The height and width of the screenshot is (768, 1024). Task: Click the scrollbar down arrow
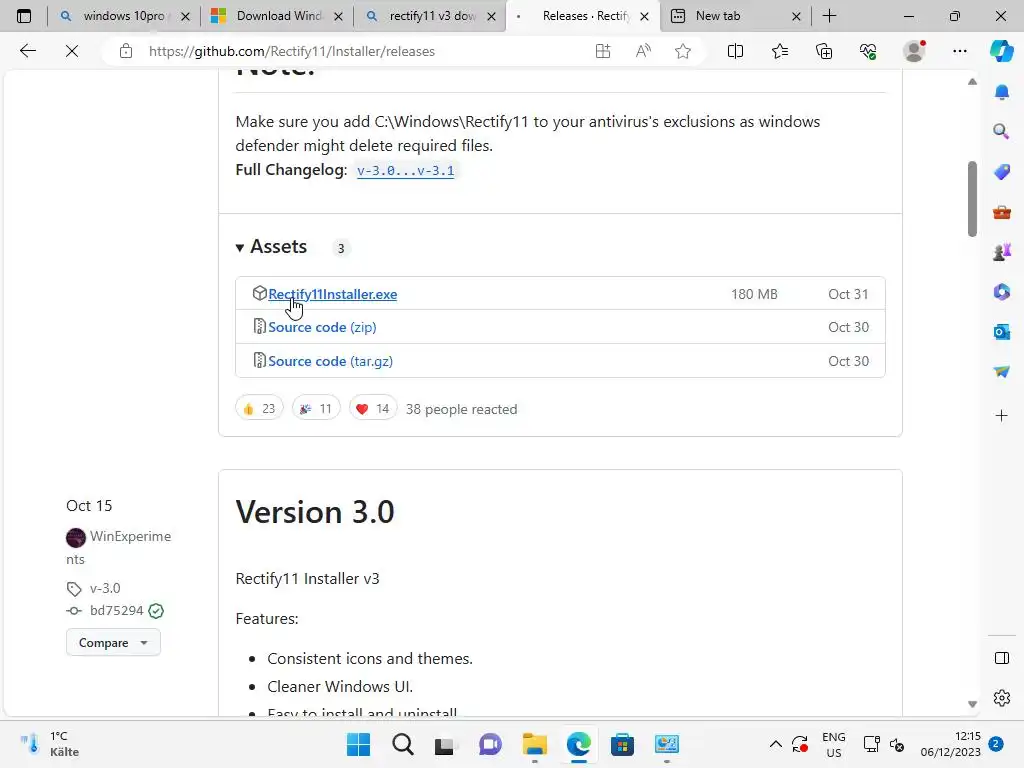tap(972, 704)
